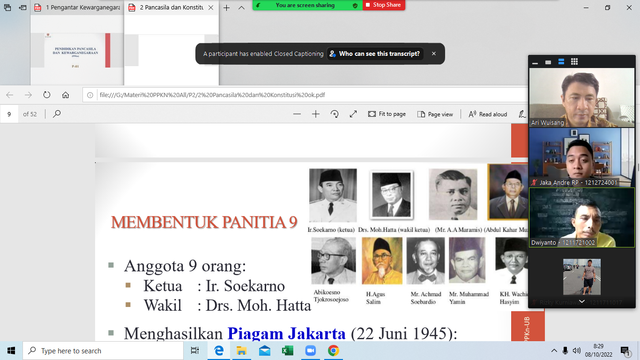This screenshot has height=360, width=640.
Task: Open Excel from taskbar
Action: (287, 351)
